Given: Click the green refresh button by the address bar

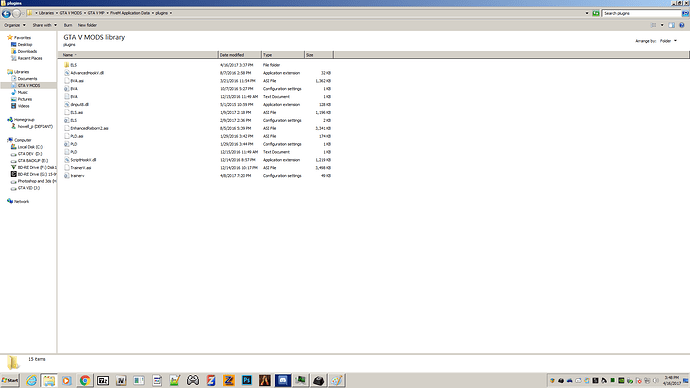Looking at the screenshot, I should [x=596, y=13].
